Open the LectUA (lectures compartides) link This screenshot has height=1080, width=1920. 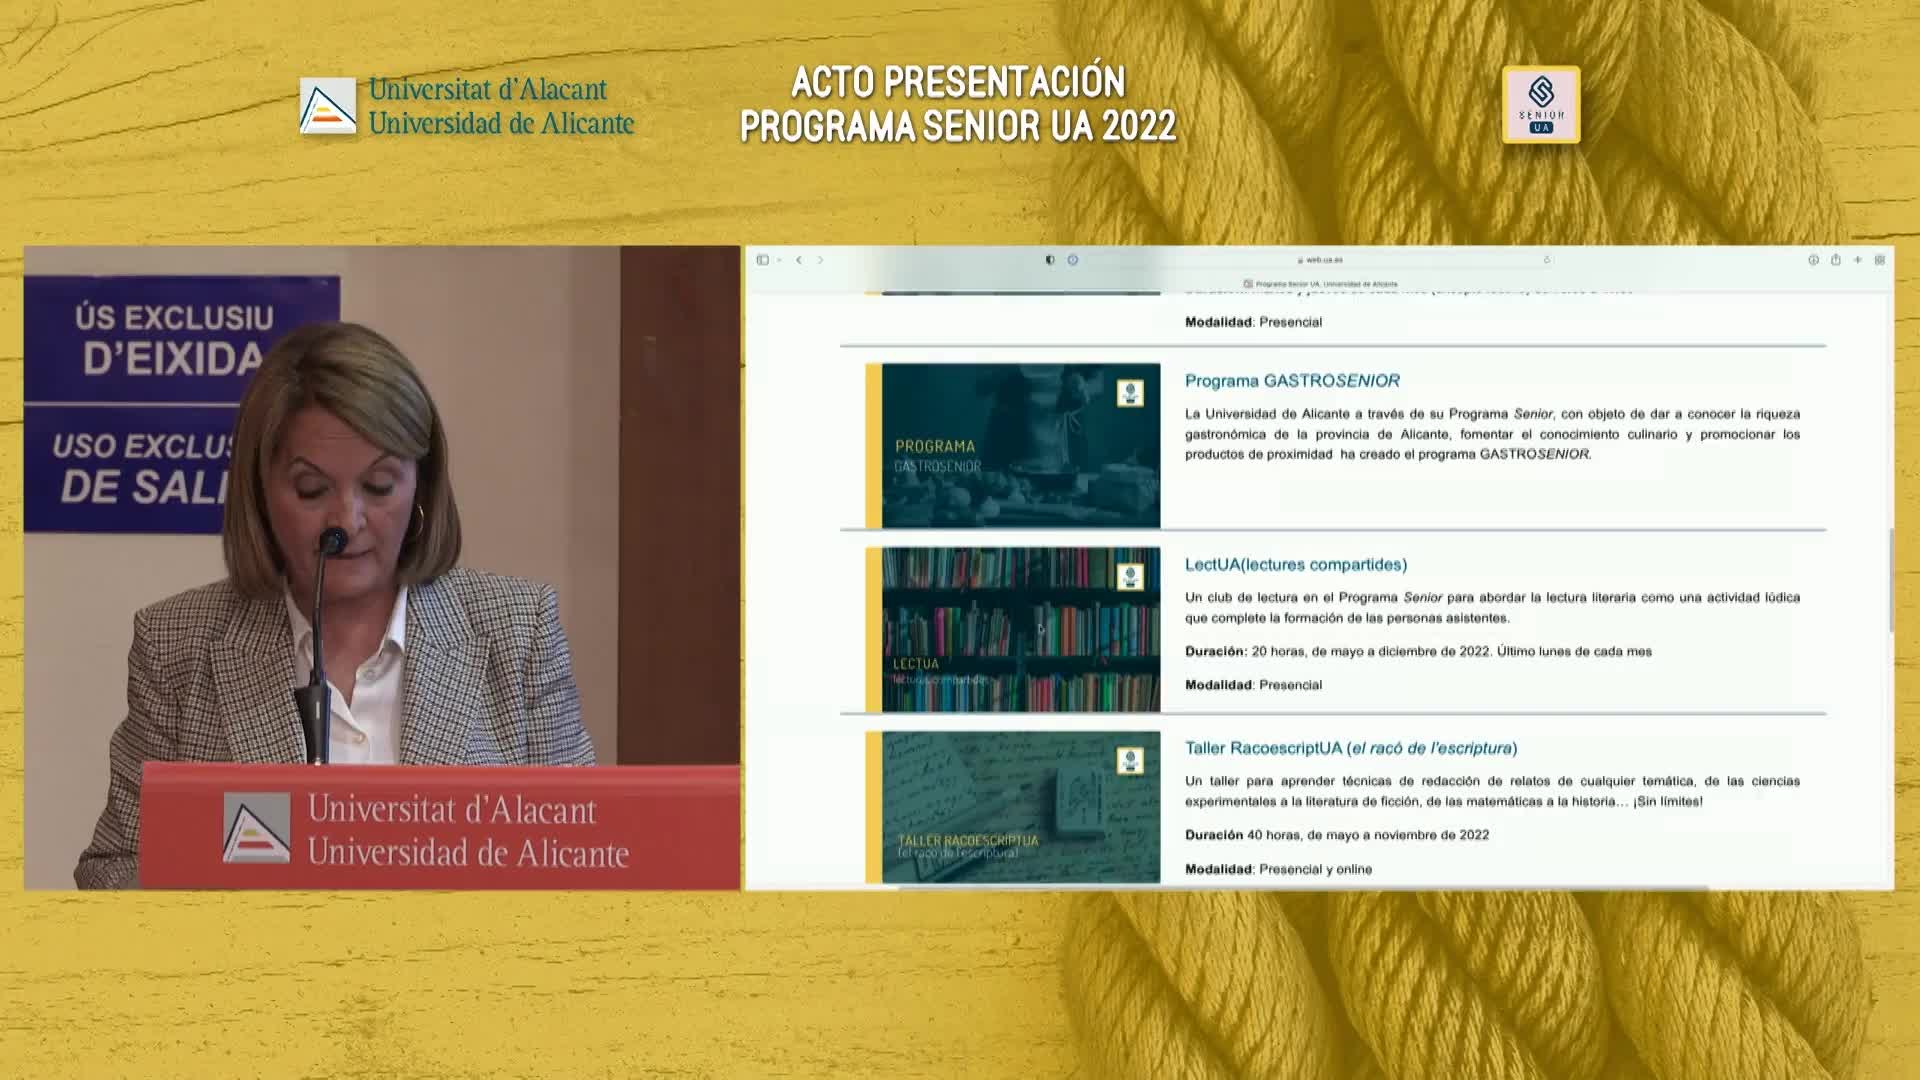click(x=1295, y=565)
